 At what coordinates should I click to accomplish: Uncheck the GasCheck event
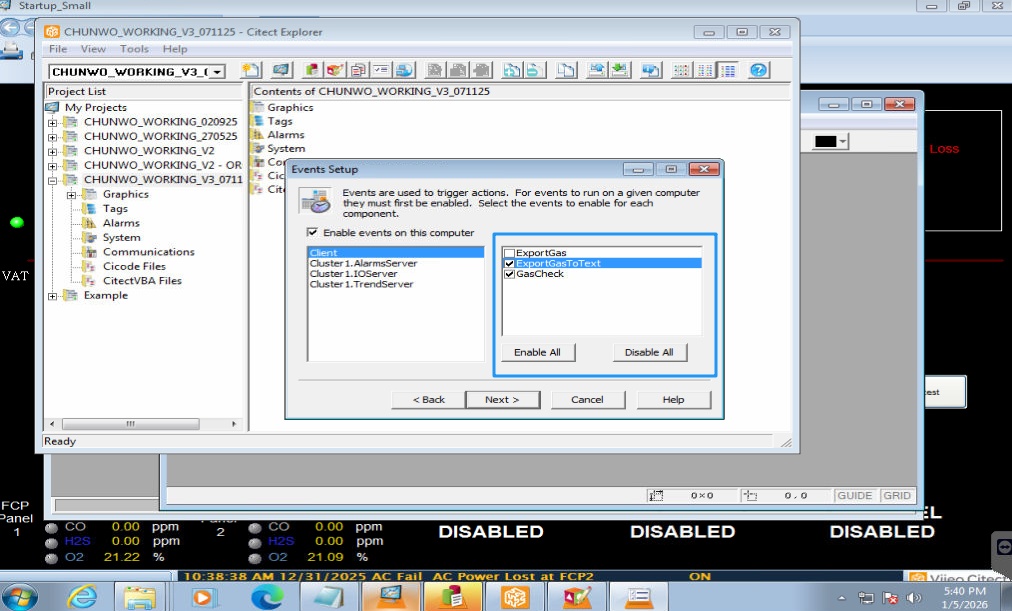tap(510, 274)
